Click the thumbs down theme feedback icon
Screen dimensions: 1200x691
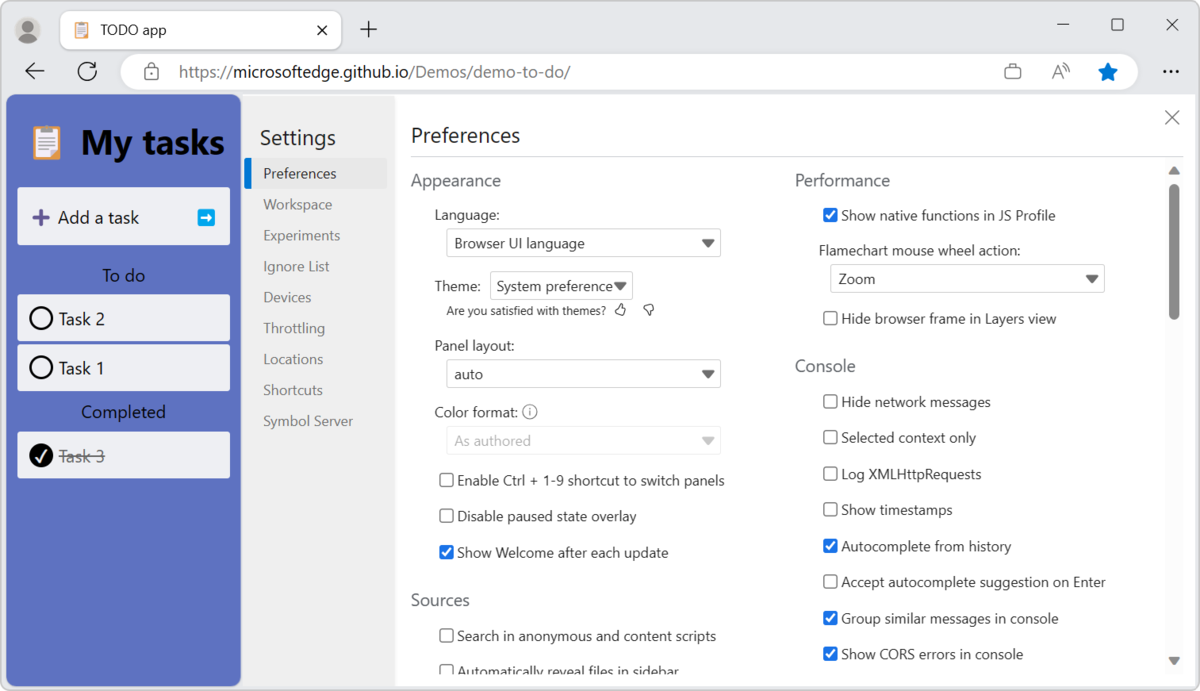(x=649, y=310)
